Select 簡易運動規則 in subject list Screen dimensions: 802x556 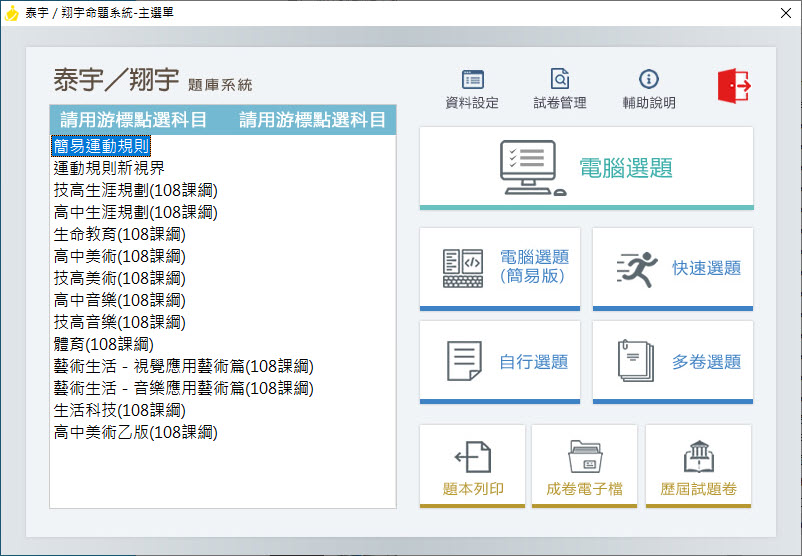pyautogui.click(x=101, y=146)
